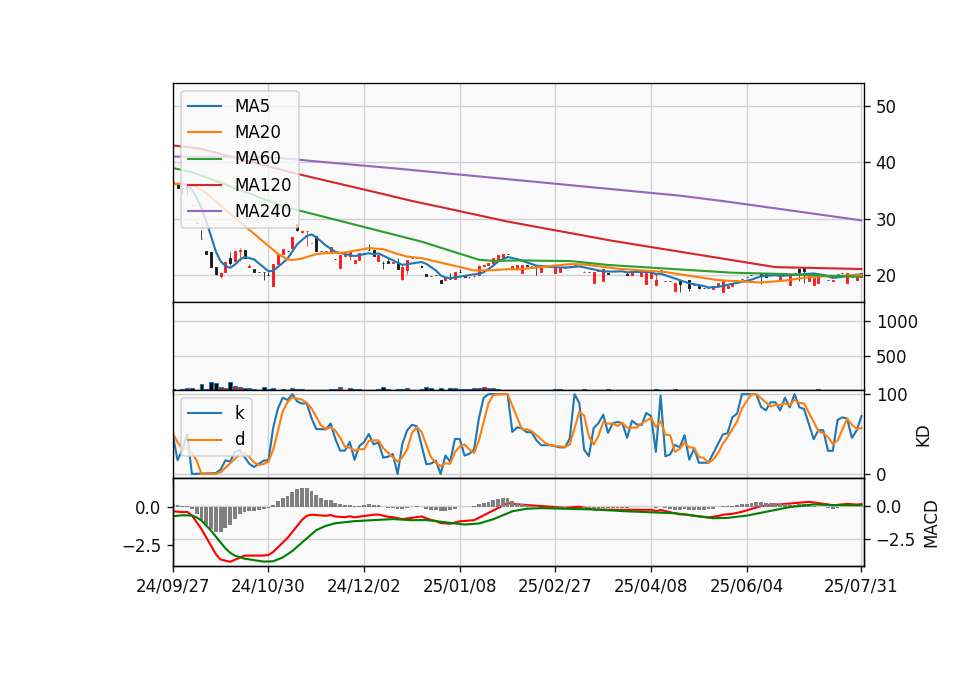Click the MA20 legend label
The height and width of the screenshot is (690, 960).
[257, 132]
